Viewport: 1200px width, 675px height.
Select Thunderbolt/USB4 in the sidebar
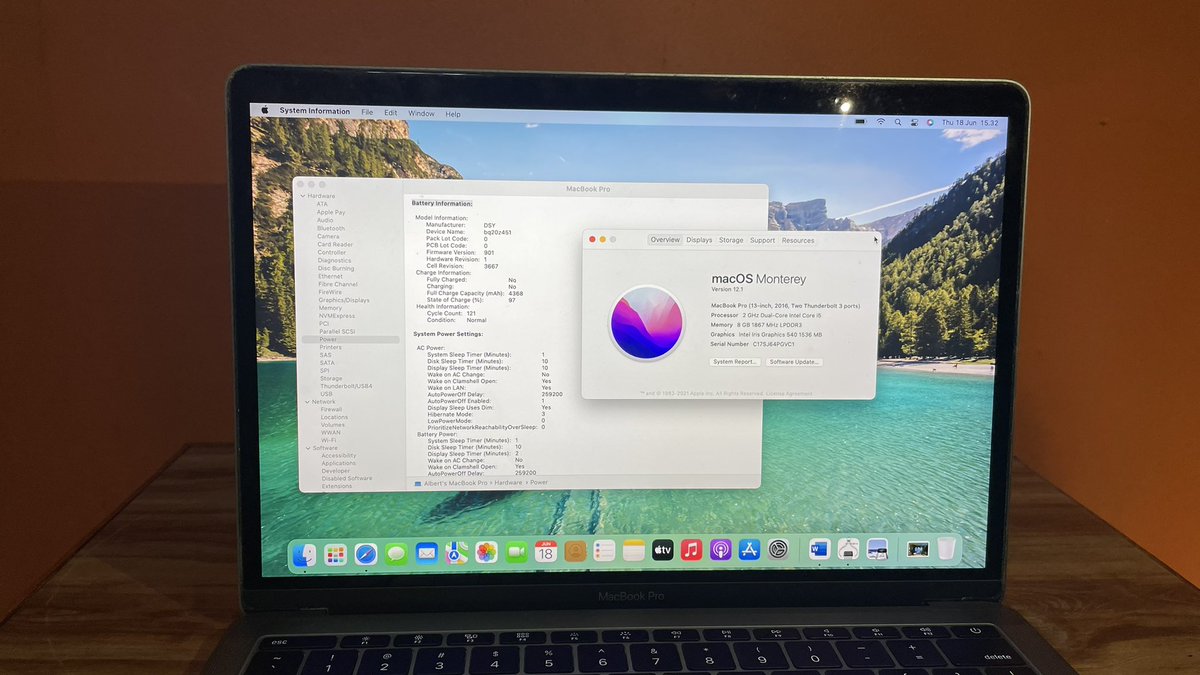346,386
